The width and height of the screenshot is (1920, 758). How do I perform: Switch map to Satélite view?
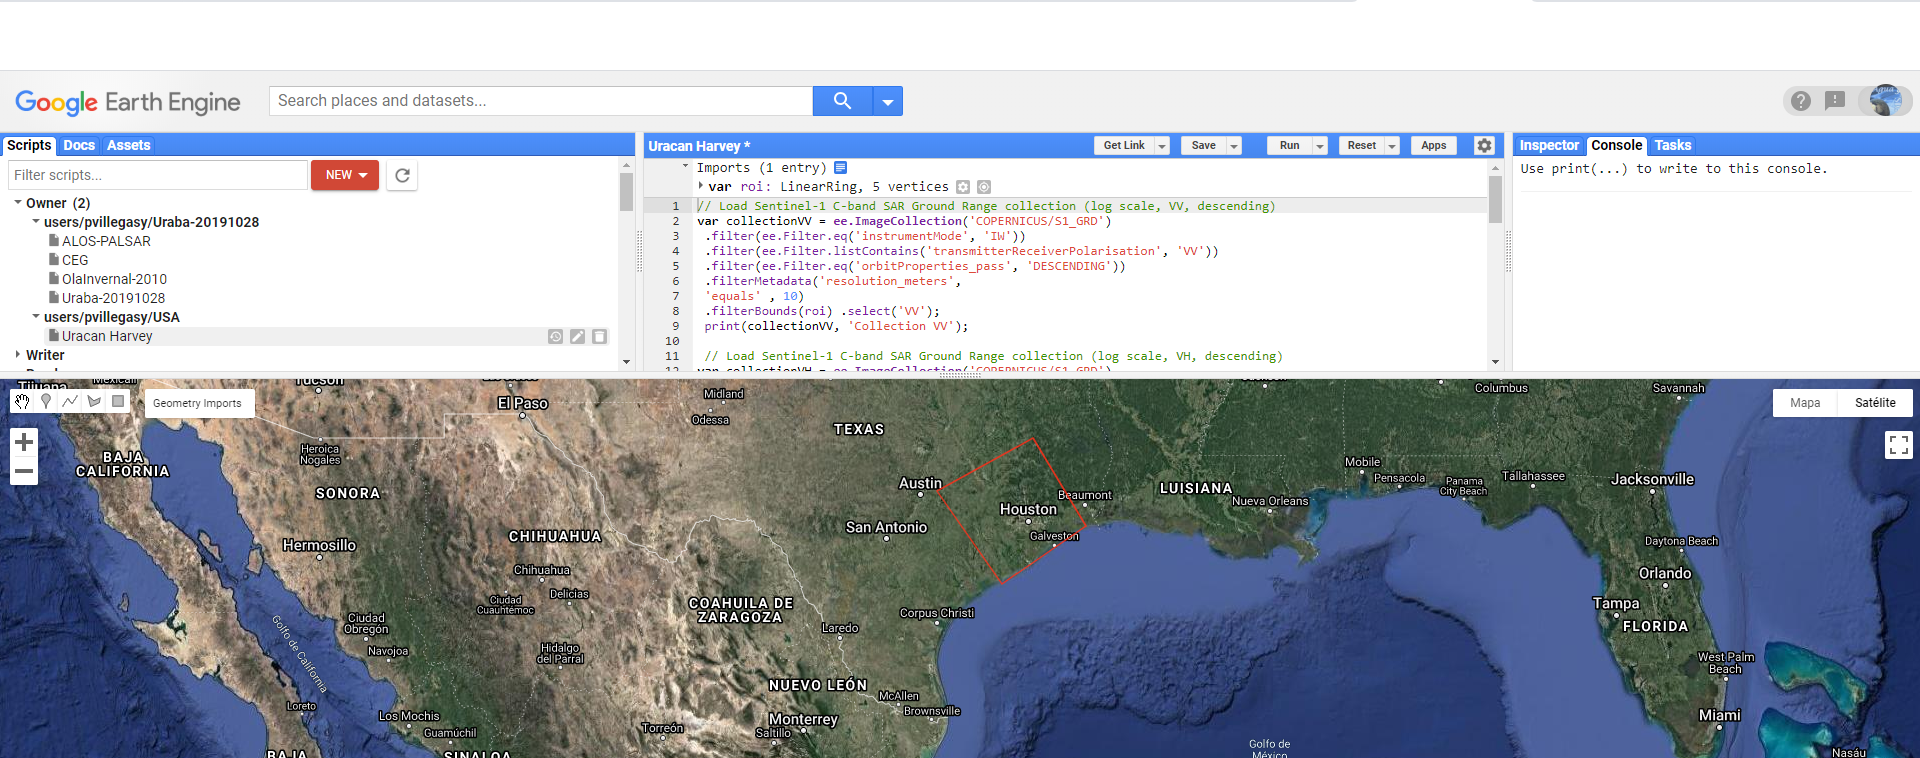point(1875,403)
